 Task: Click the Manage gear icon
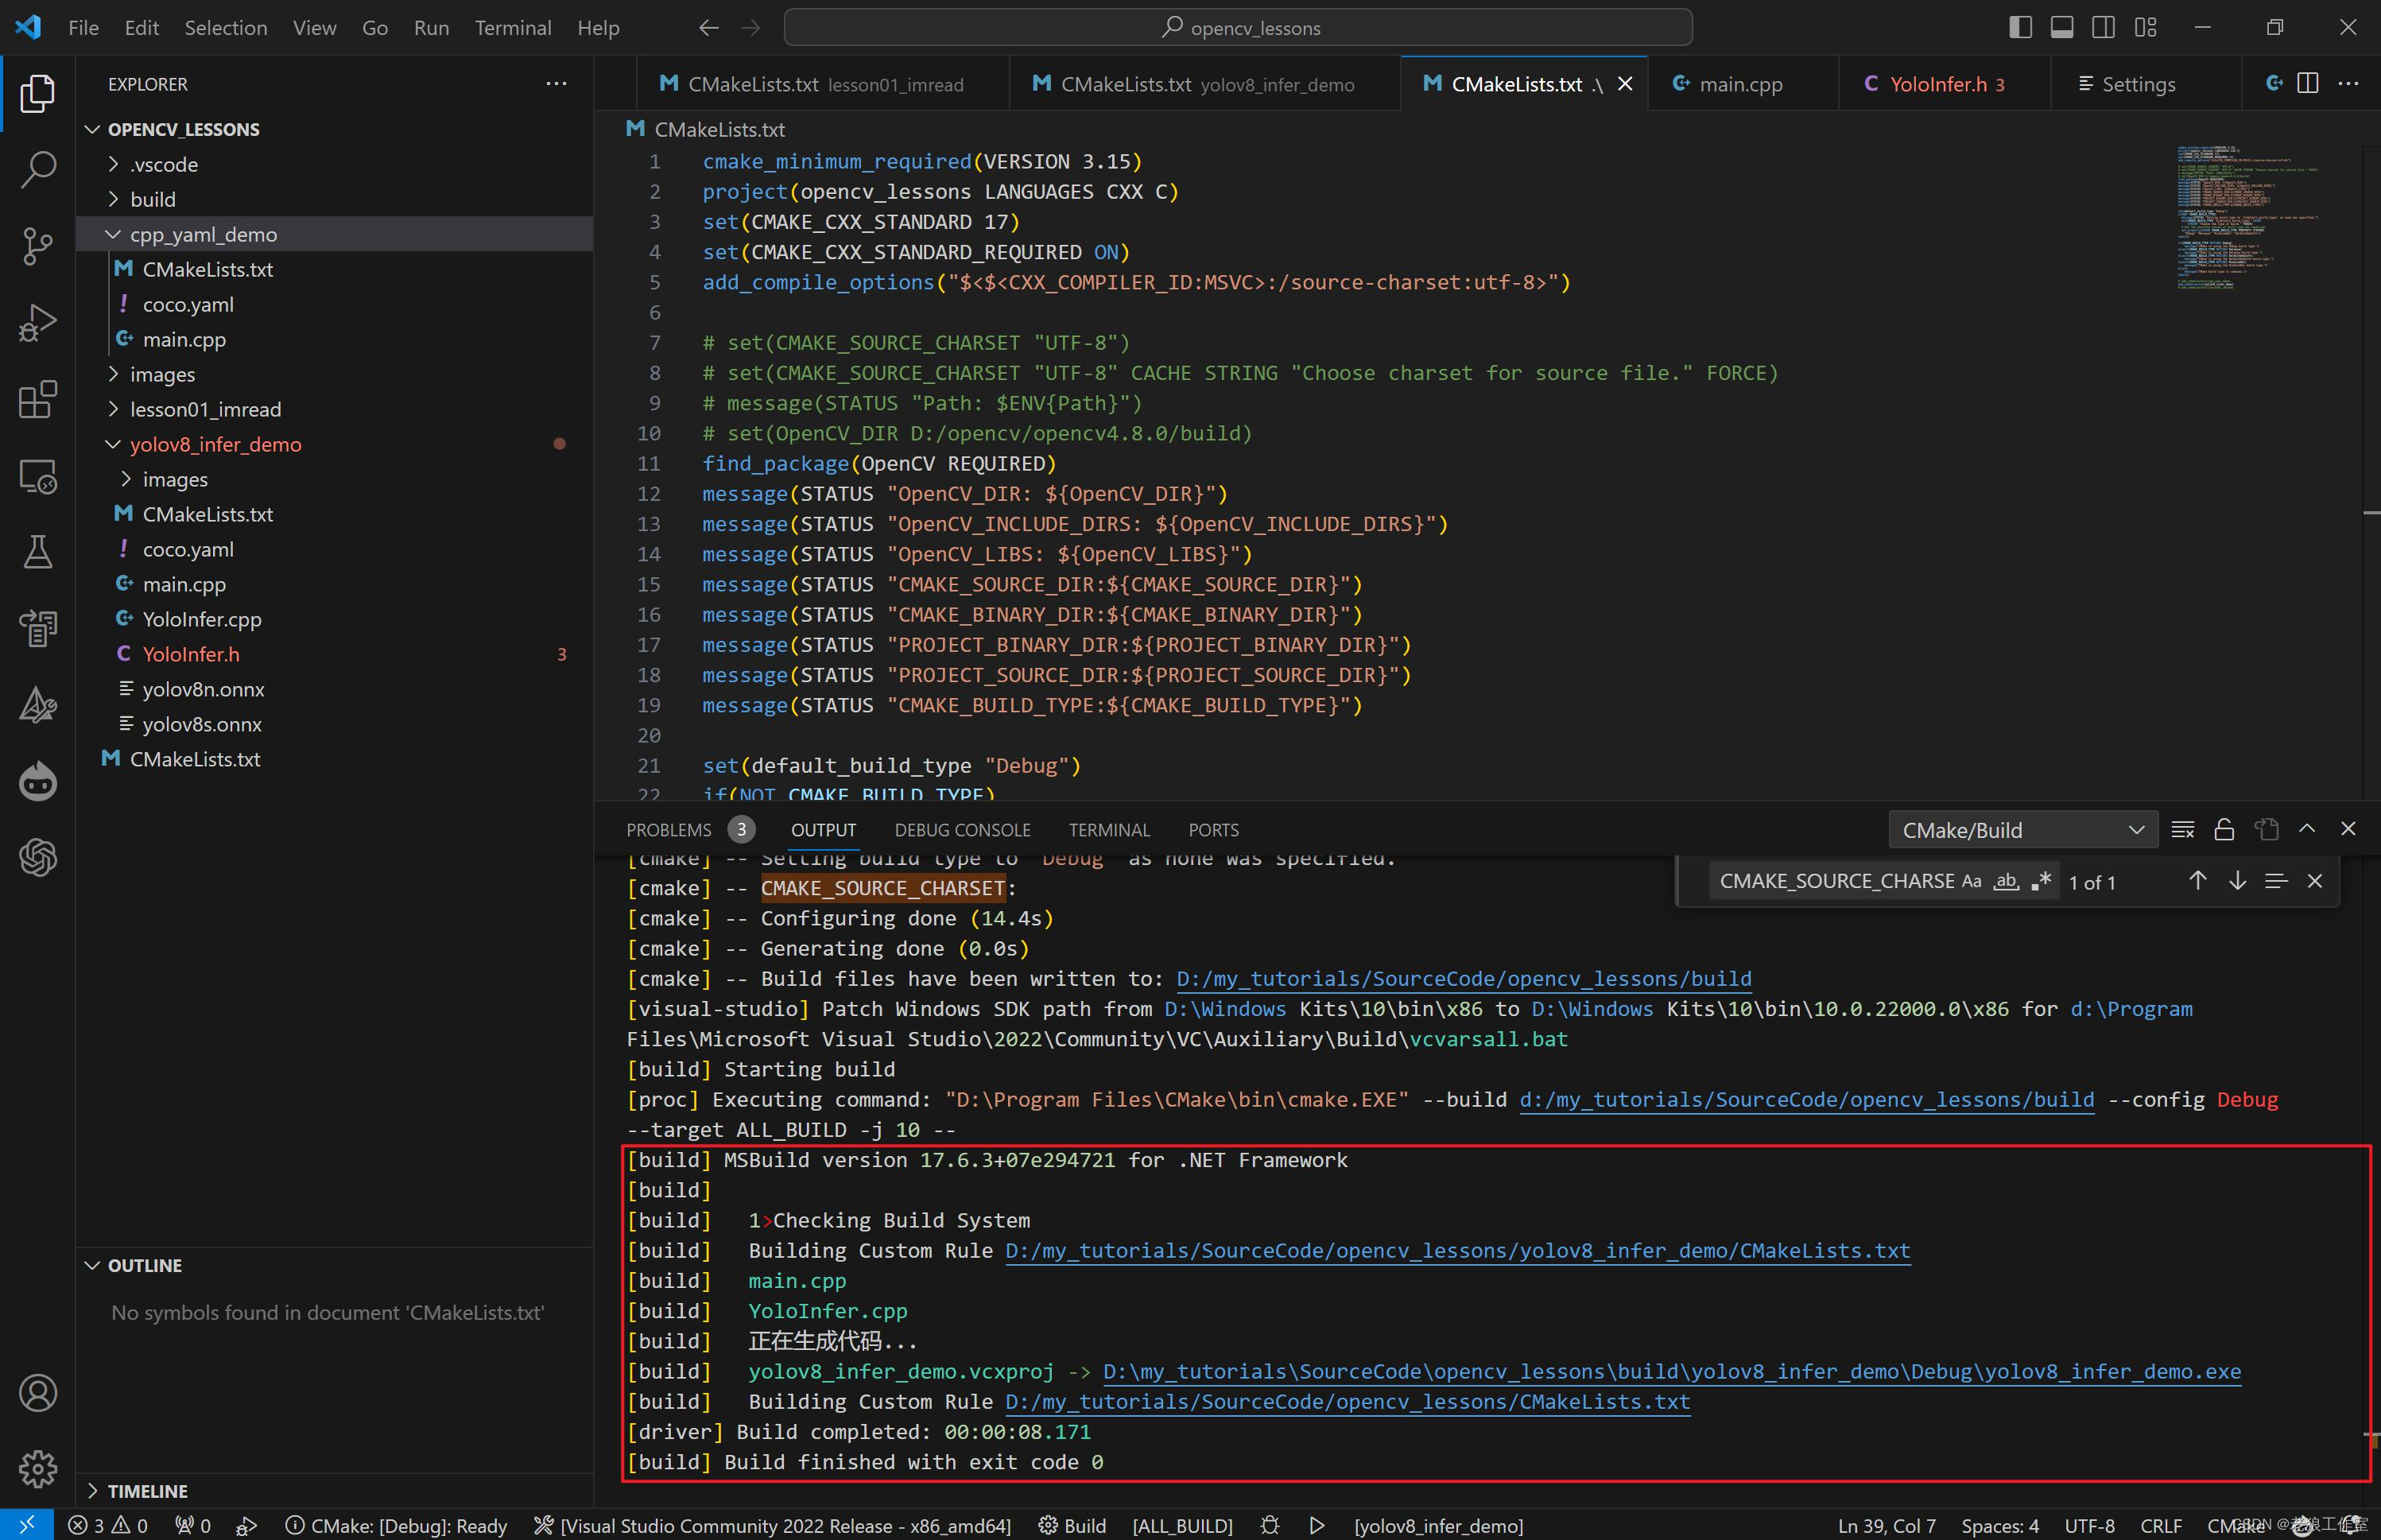[38, 1468]
